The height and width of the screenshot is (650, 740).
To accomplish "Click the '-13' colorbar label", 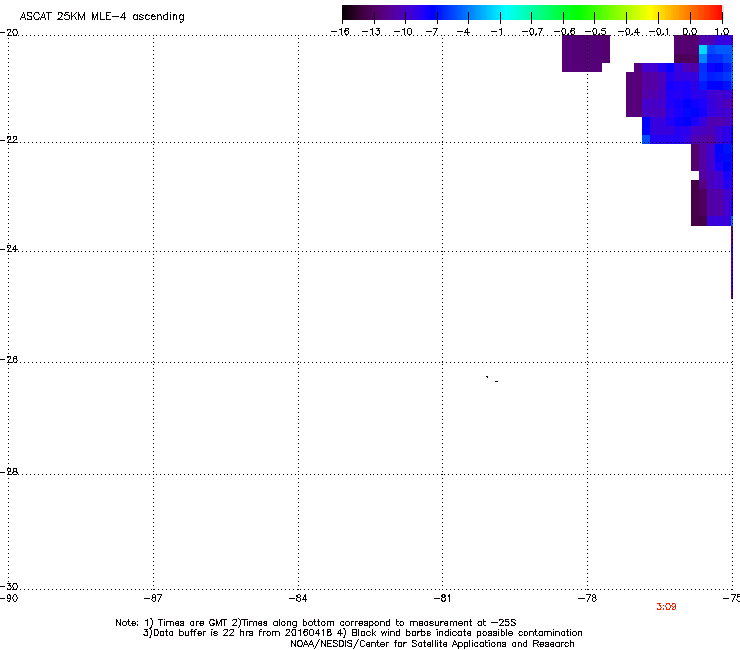I will coord(371,32).
